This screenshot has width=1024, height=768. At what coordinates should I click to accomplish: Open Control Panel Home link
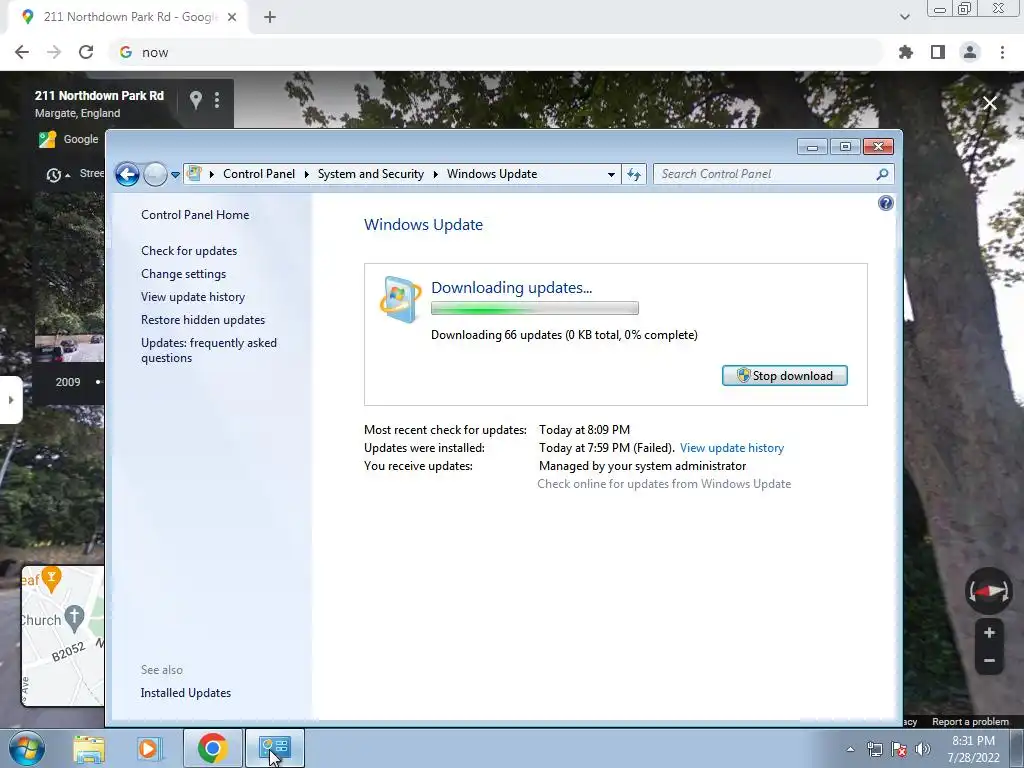(x=195, y=215)
